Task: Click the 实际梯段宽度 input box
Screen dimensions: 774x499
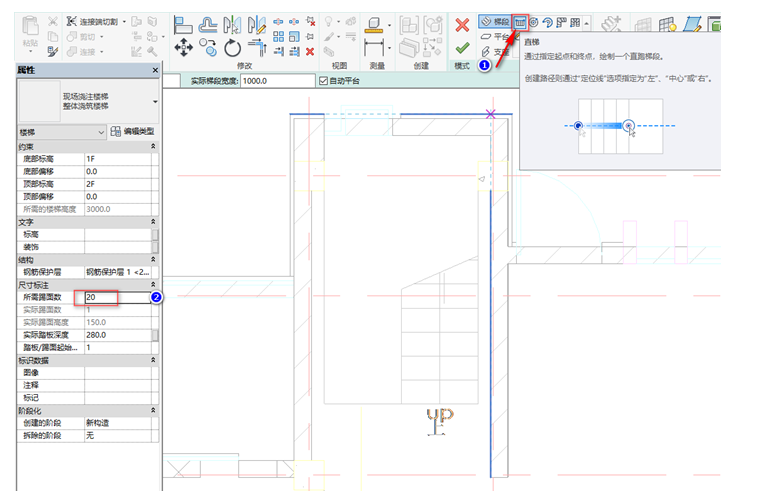Action: pos(276,81)
